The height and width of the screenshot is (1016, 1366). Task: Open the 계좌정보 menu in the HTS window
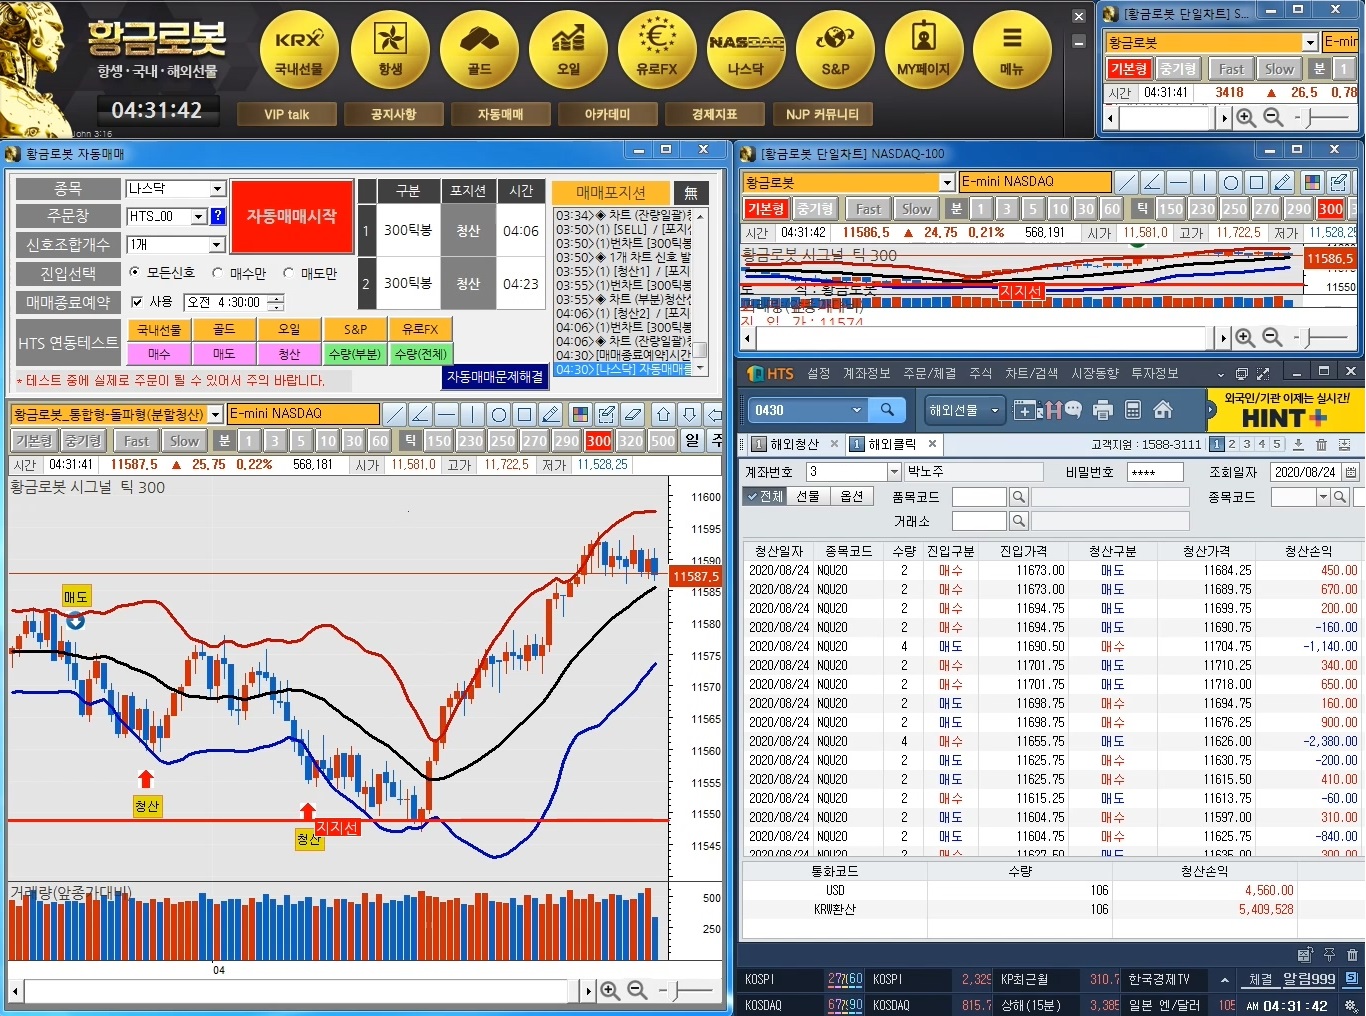pyautogui.click(x=866, y=373)
